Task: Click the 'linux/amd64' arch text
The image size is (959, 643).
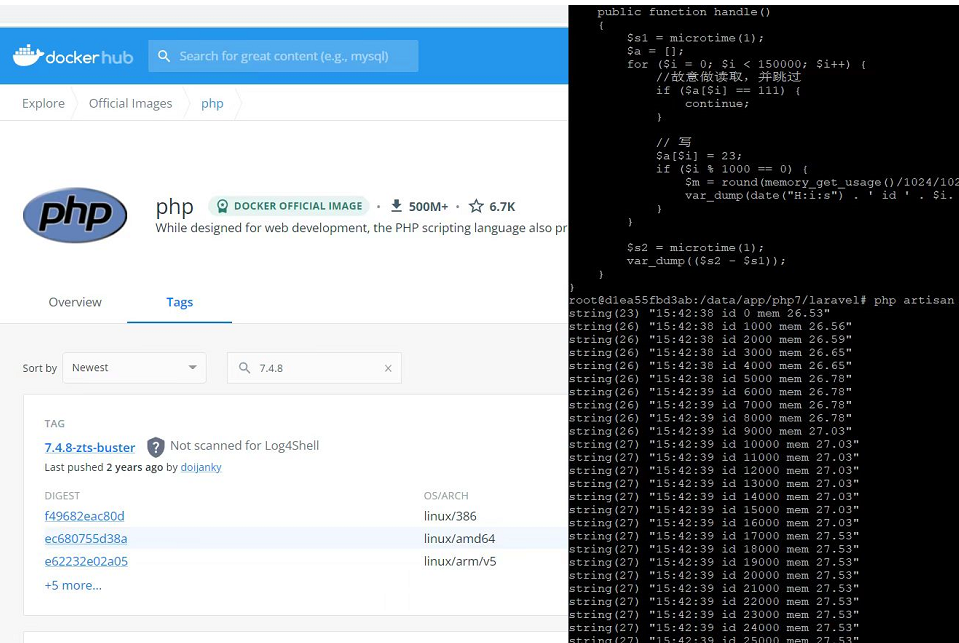Action: tap(459, 539)
